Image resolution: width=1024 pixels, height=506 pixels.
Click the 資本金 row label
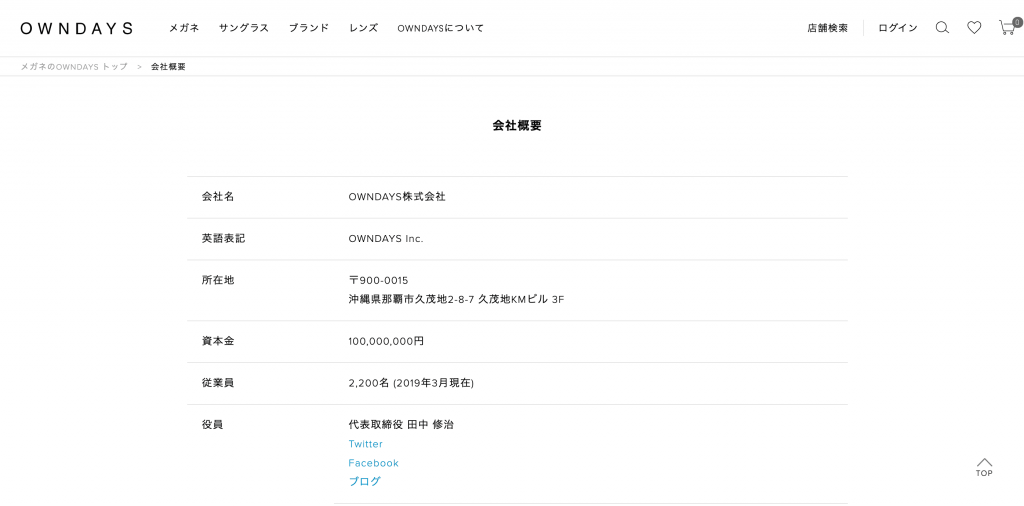(218, 341)
